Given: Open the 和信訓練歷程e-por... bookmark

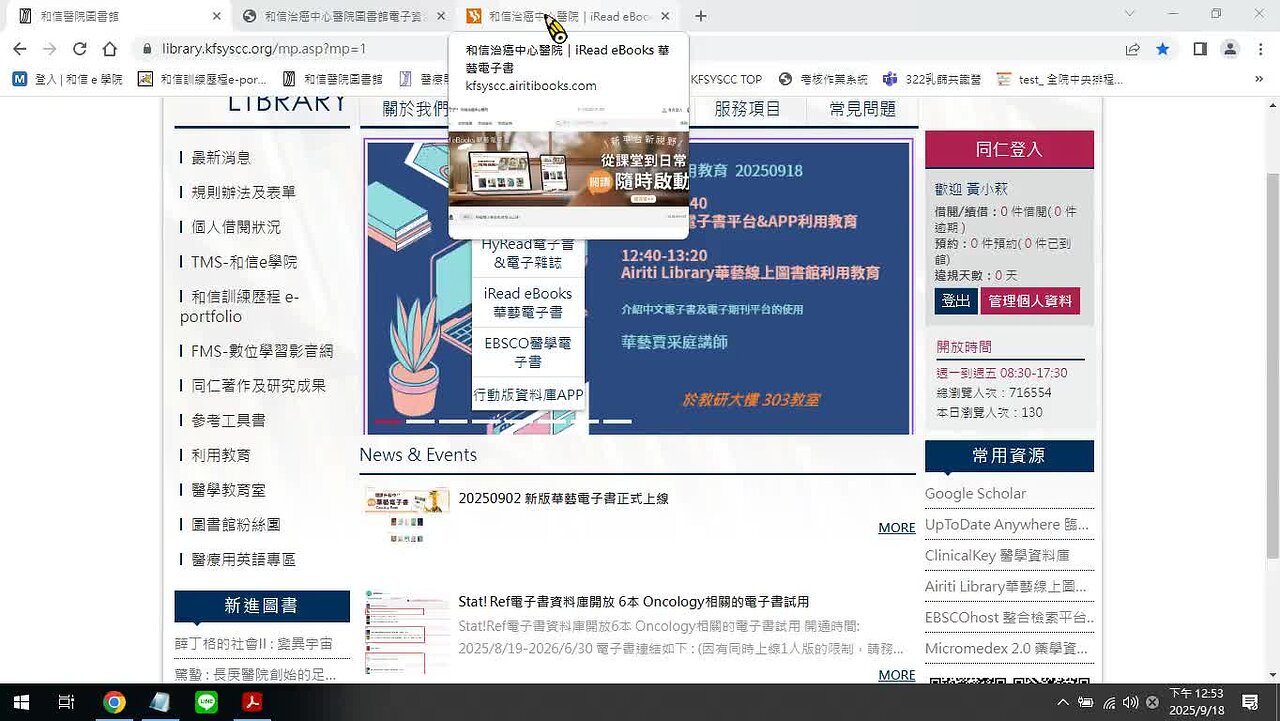Looking at the screenshot, I should pyautogui.click(x=203, y=79).
